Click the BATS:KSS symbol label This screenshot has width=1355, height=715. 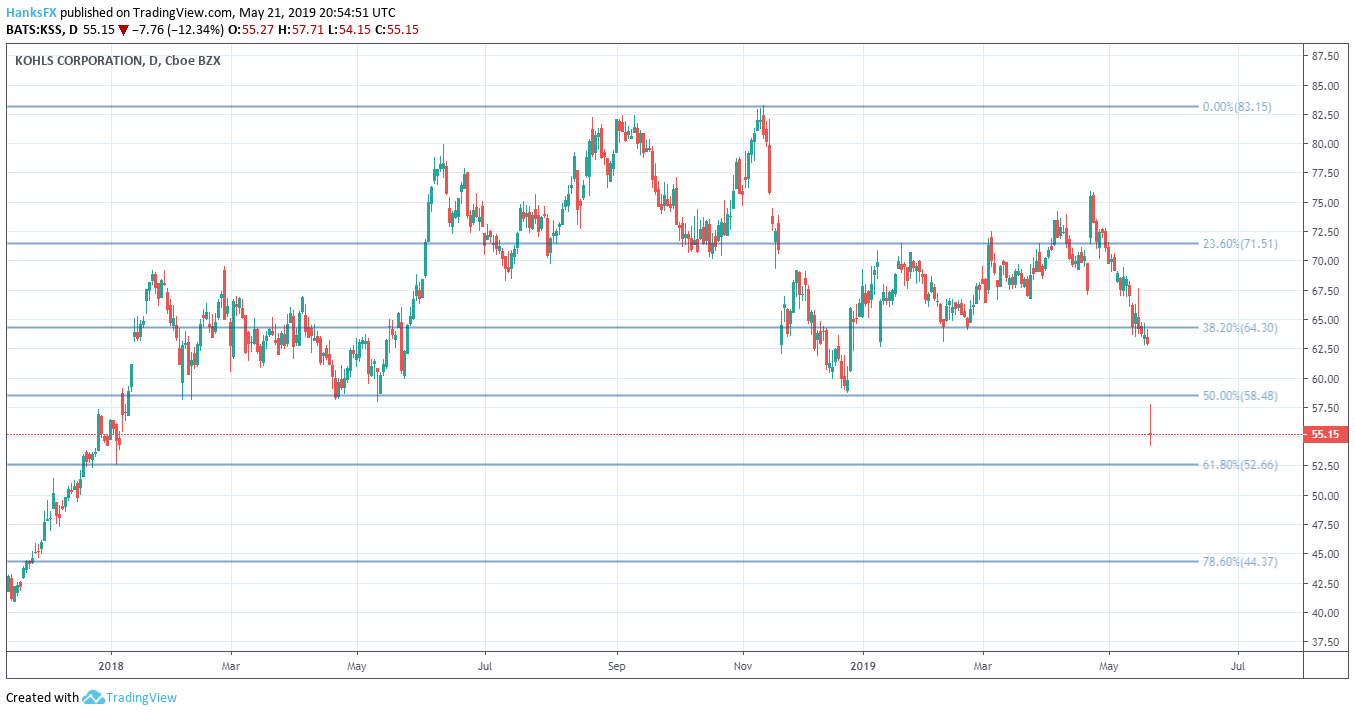click(33, 30)
